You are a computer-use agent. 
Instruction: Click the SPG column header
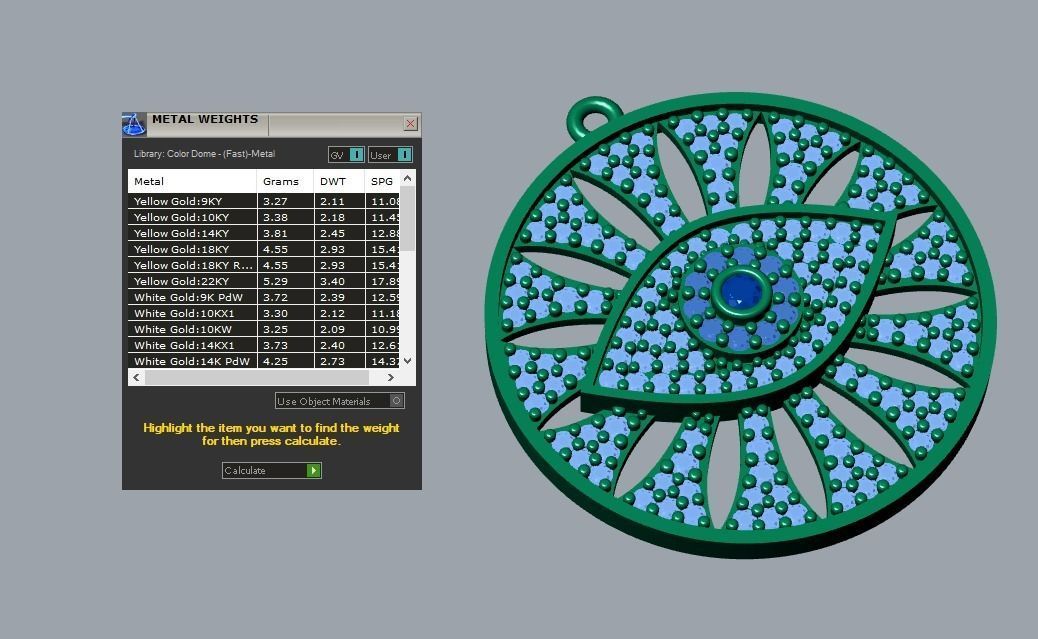coord(383,181)
